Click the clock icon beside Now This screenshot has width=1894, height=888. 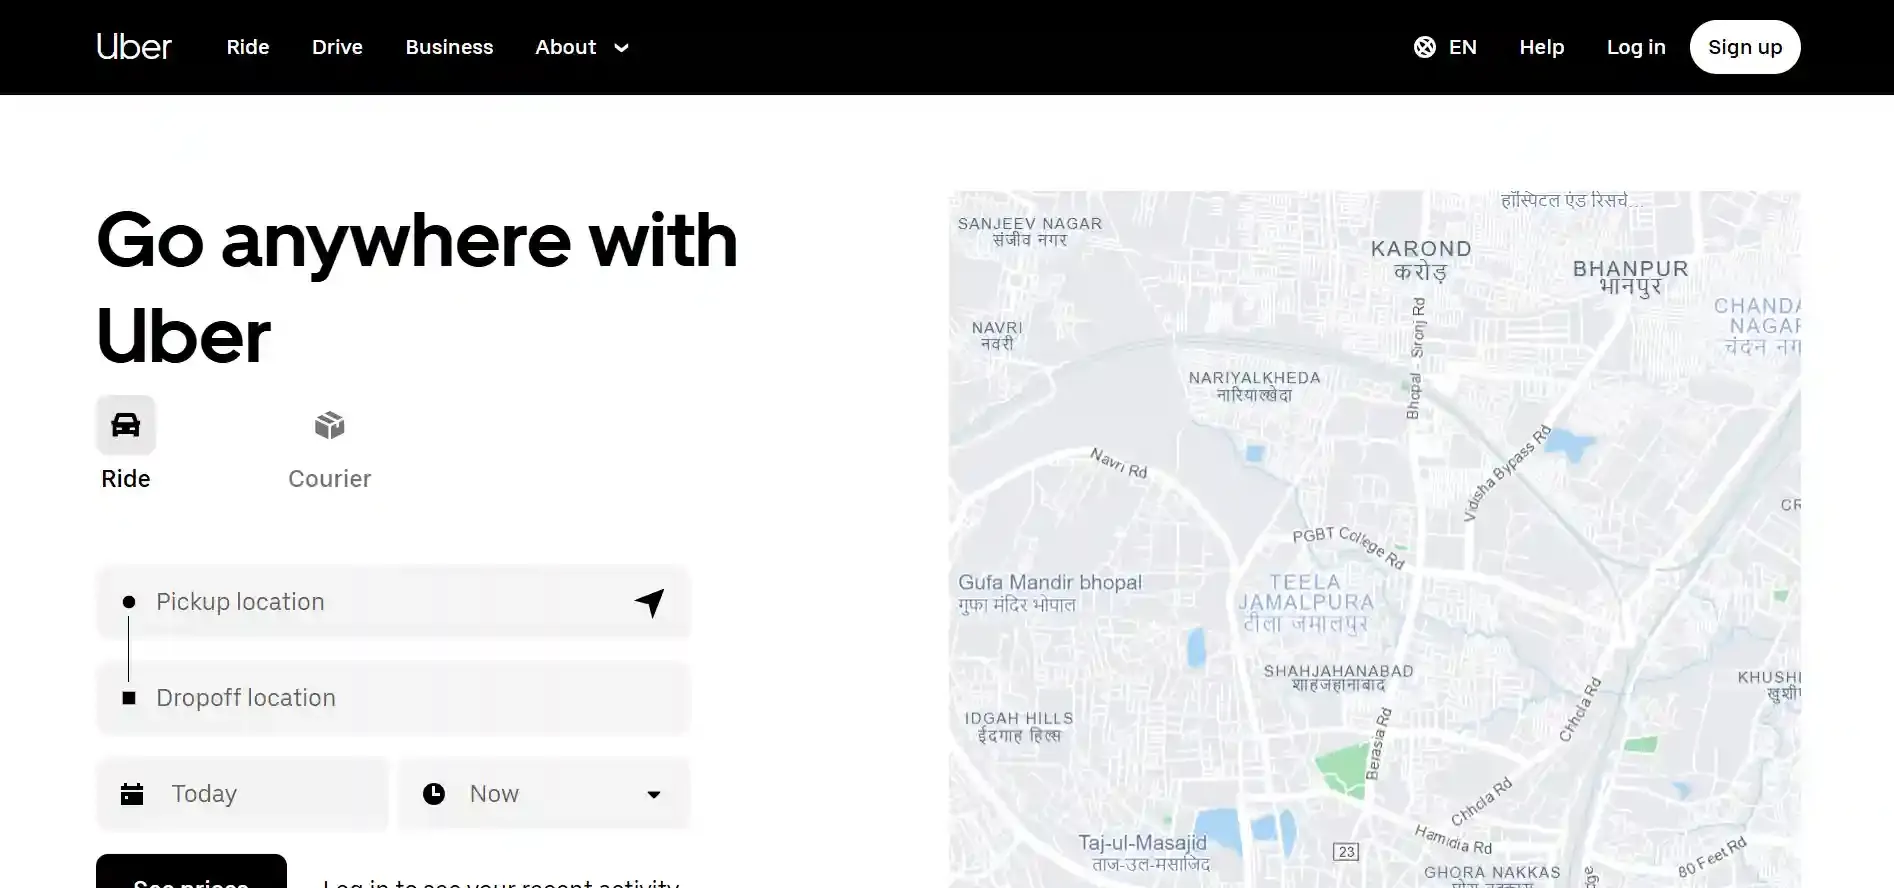click(434, 794)
